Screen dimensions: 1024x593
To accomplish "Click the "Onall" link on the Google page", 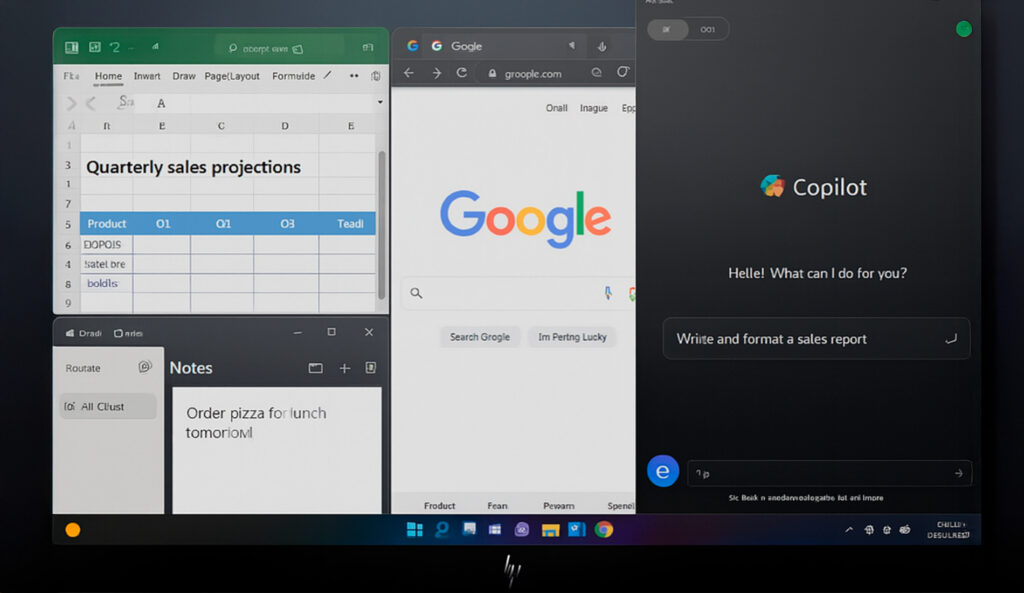I will coord(556,108).
